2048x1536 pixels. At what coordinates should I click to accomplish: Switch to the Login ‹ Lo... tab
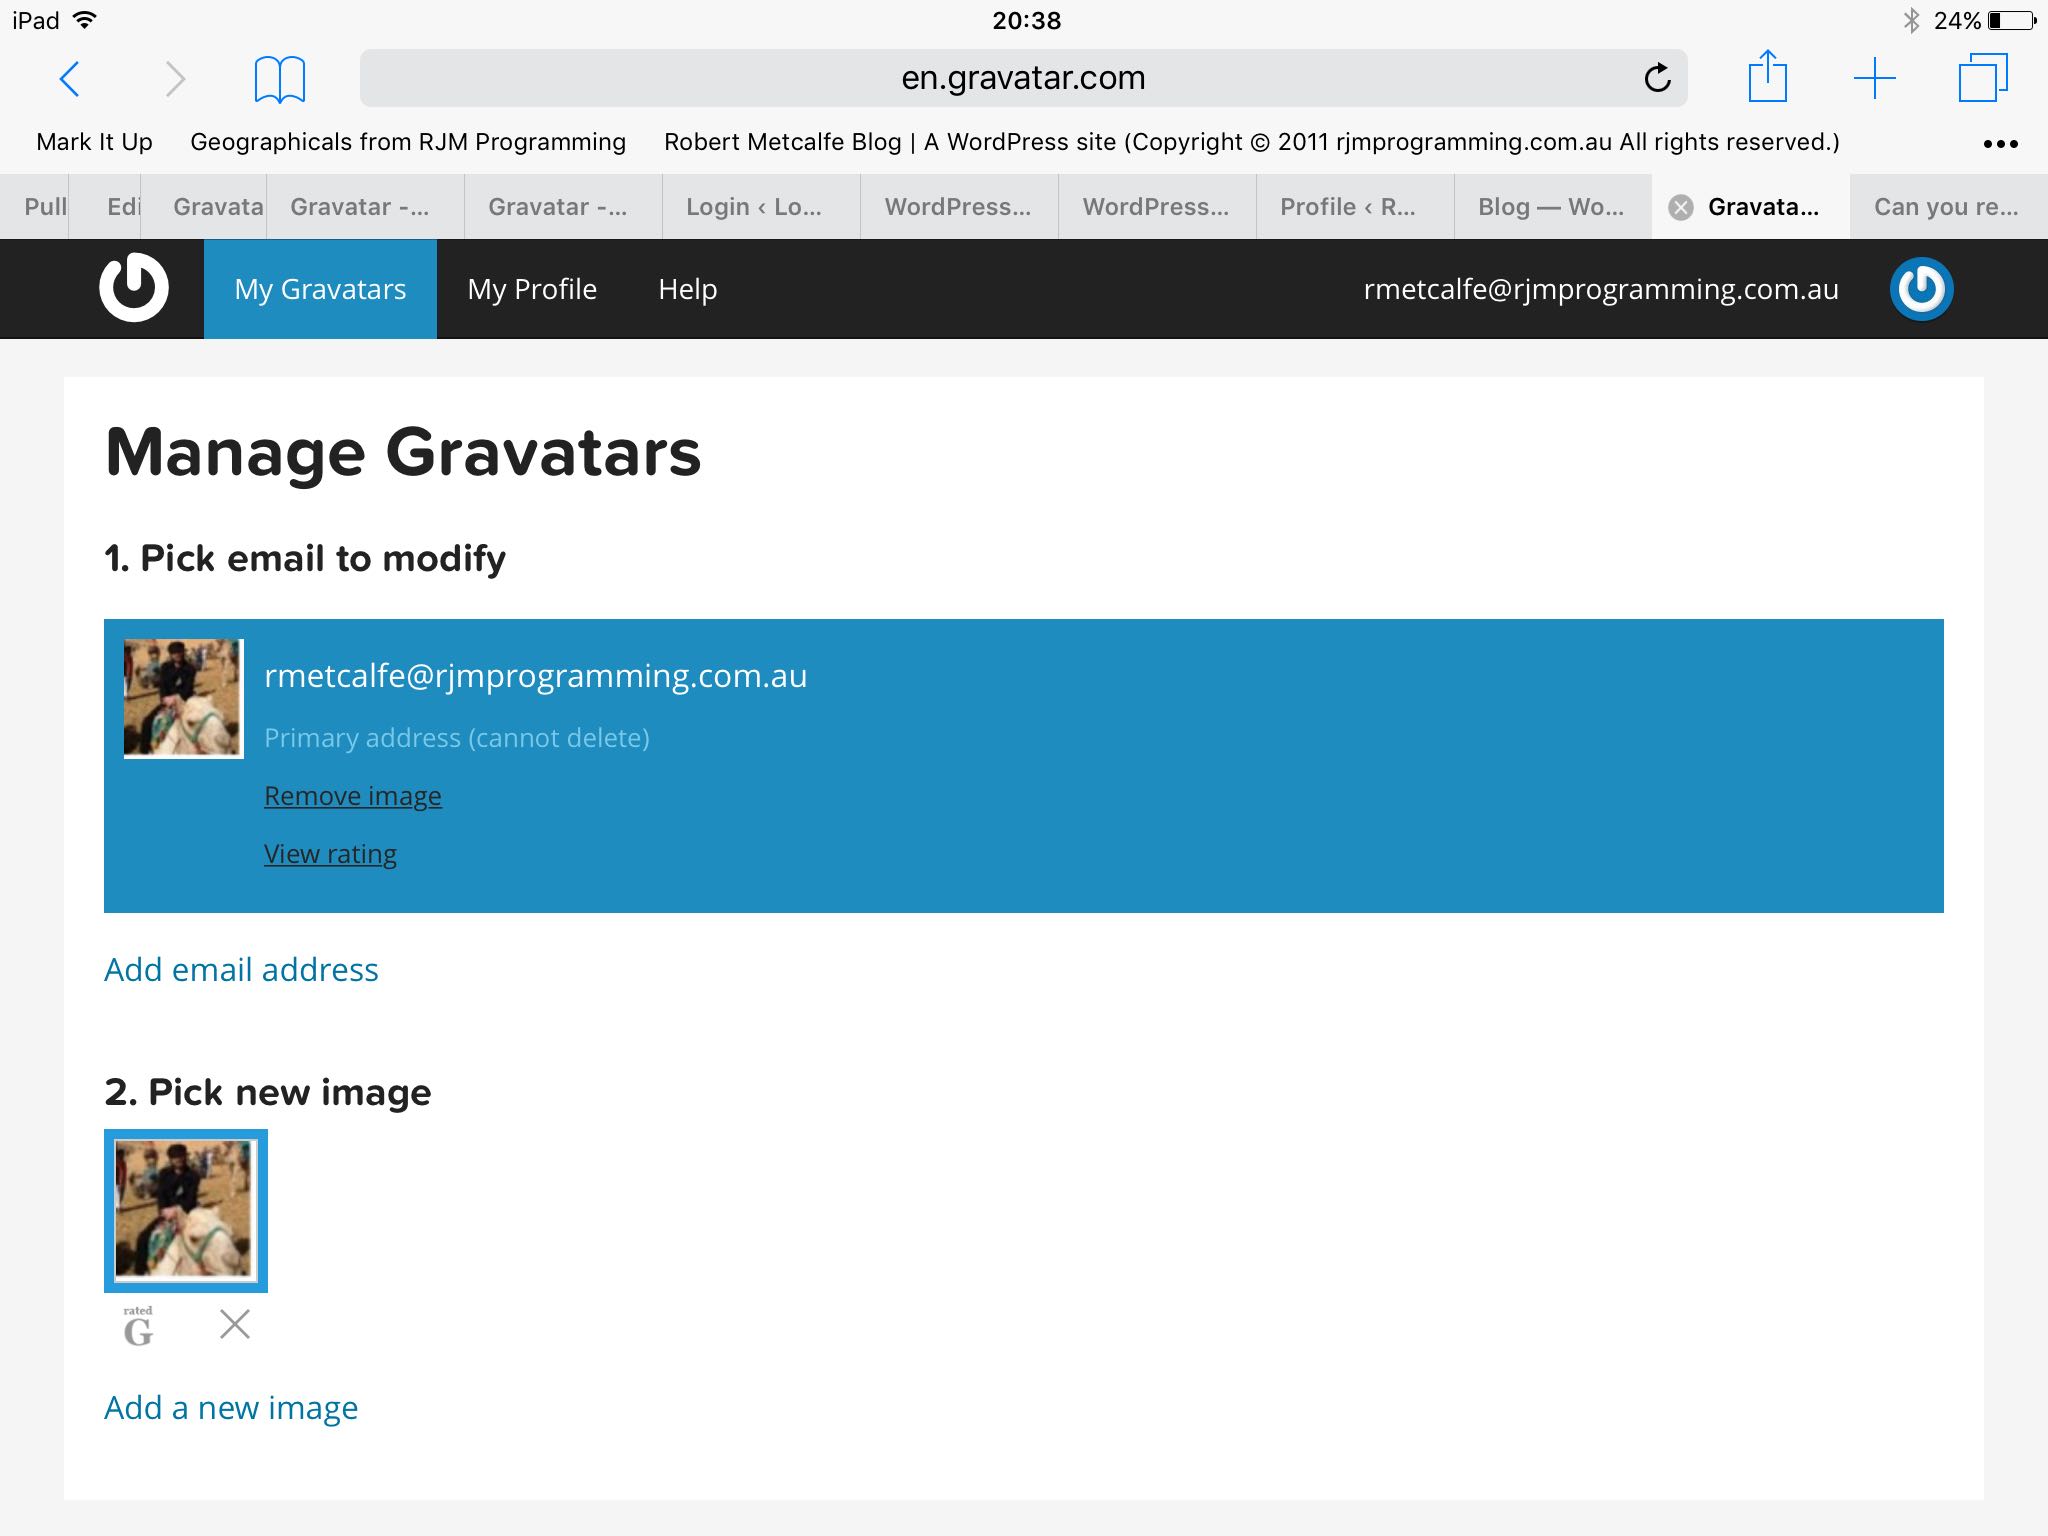(x=761, y=207)
